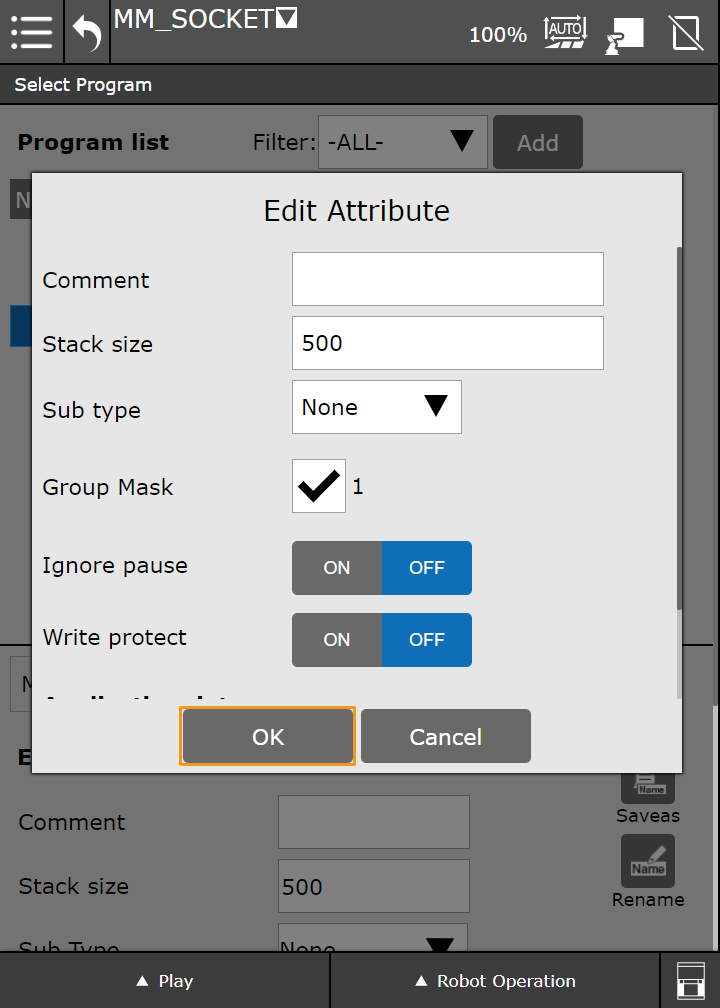
Task: Click the robot status icon in header
Action: [624, 34]
